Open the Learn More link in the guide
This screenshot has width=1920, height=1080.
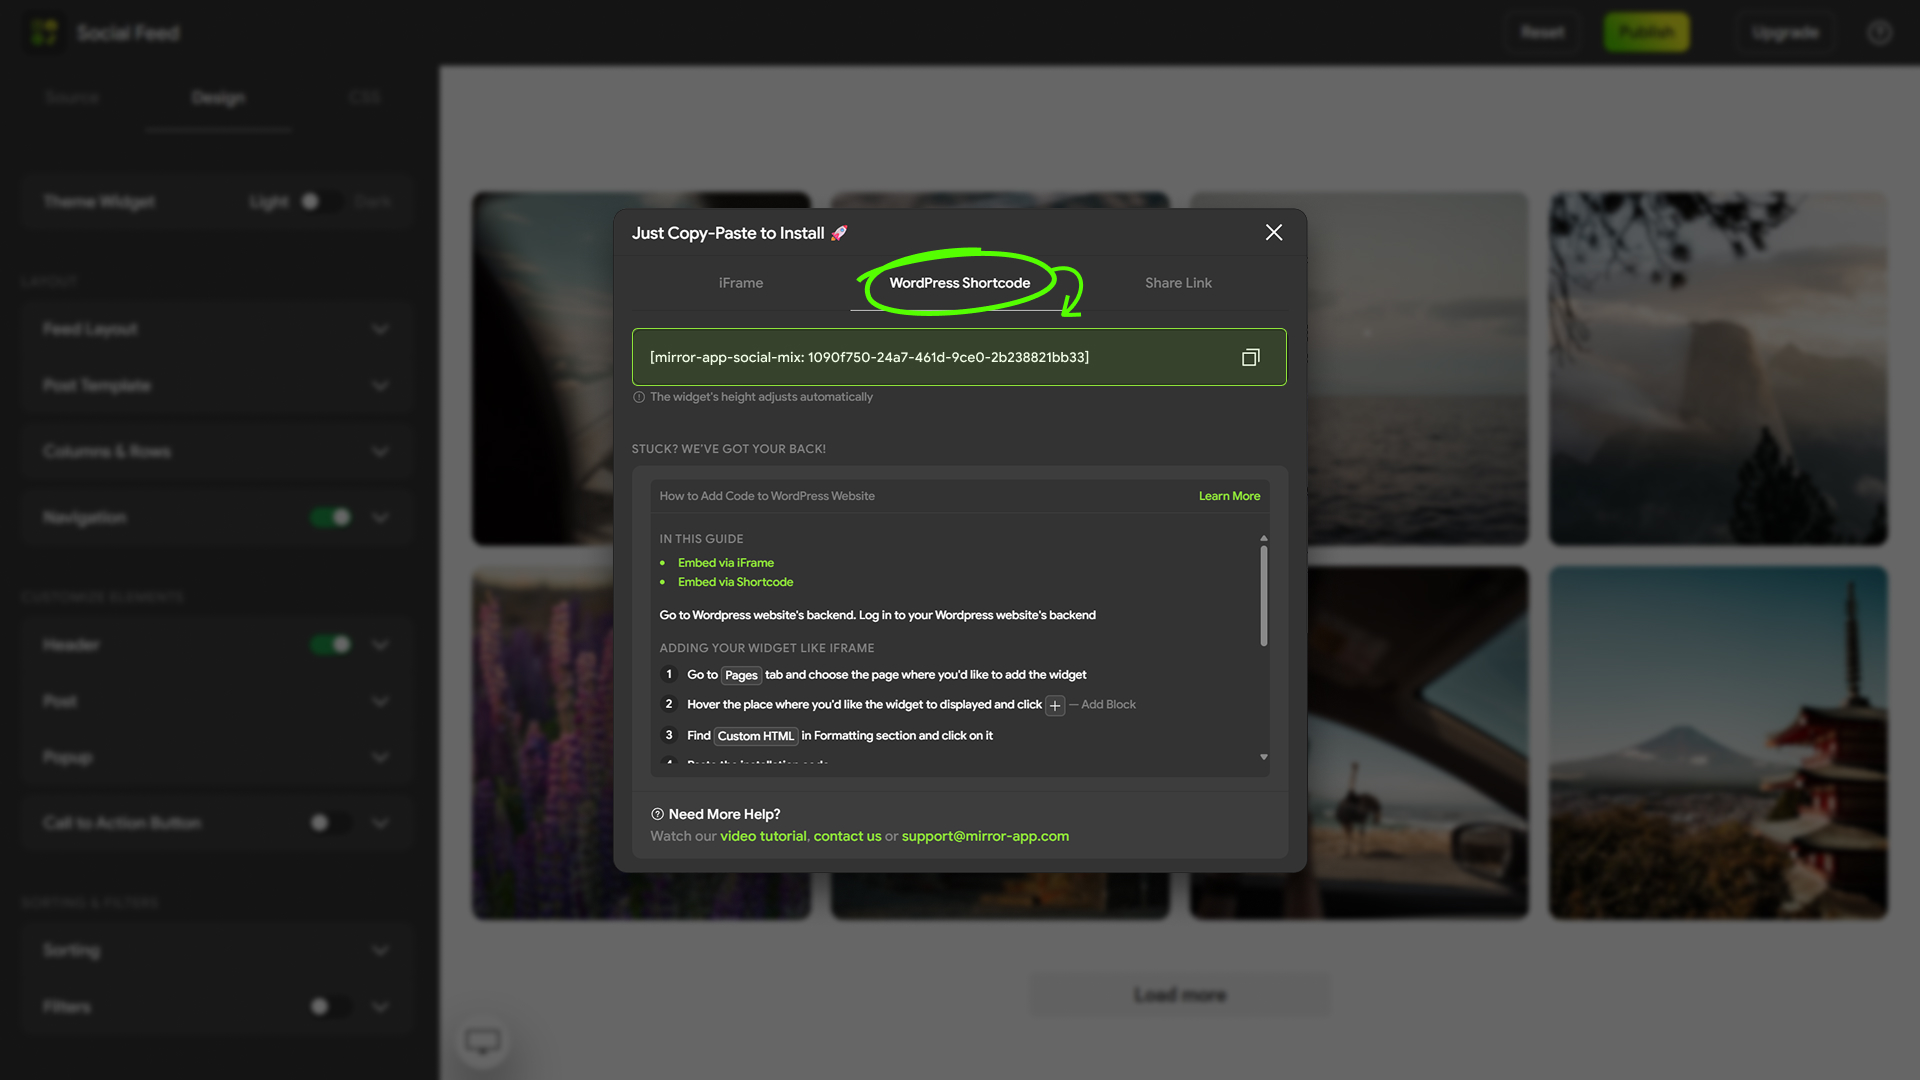1229,496
